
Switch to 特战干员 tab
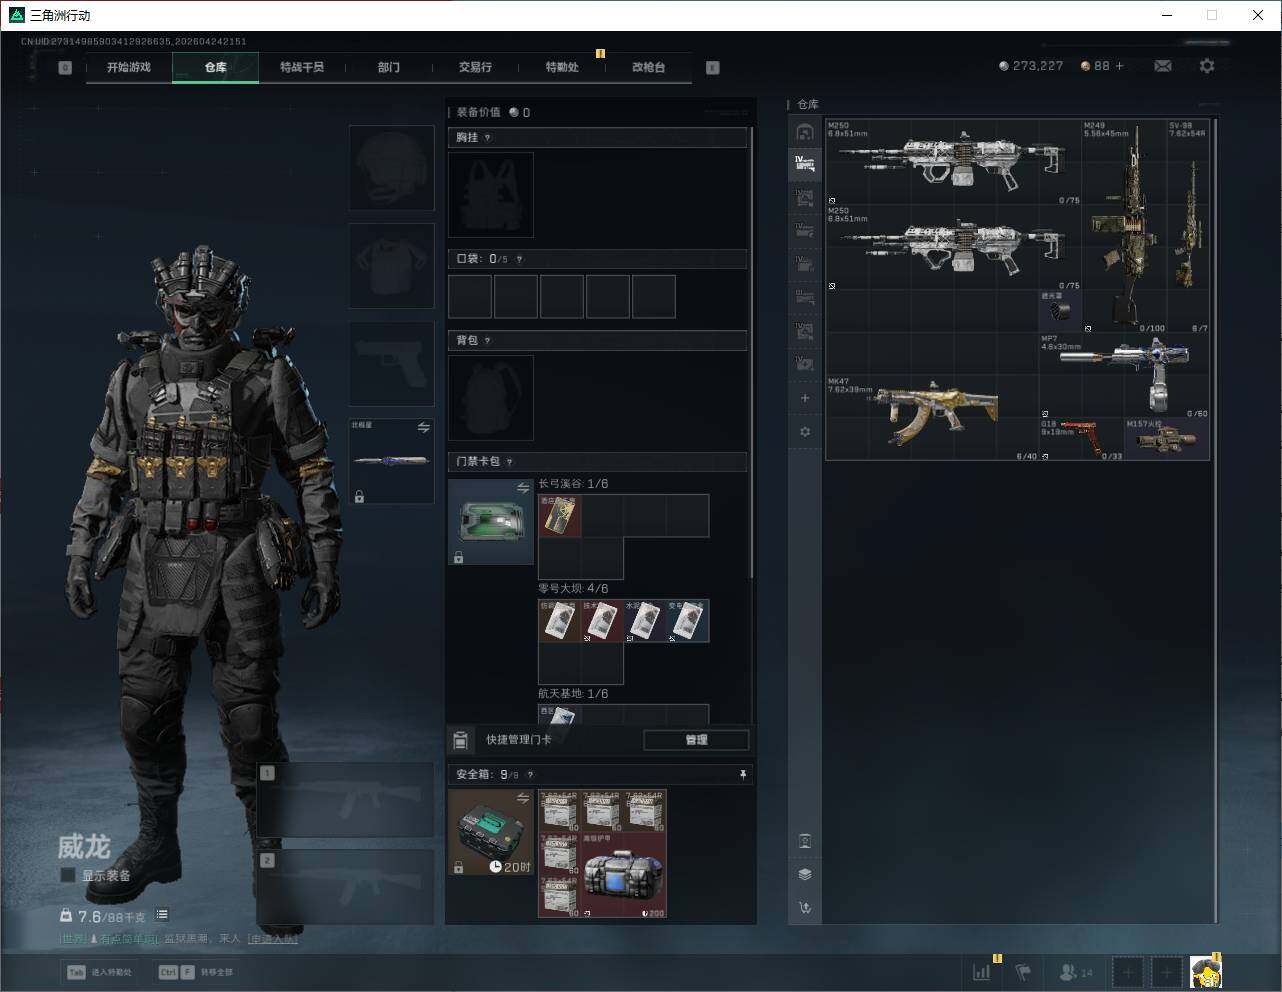(x=302, y=67)
